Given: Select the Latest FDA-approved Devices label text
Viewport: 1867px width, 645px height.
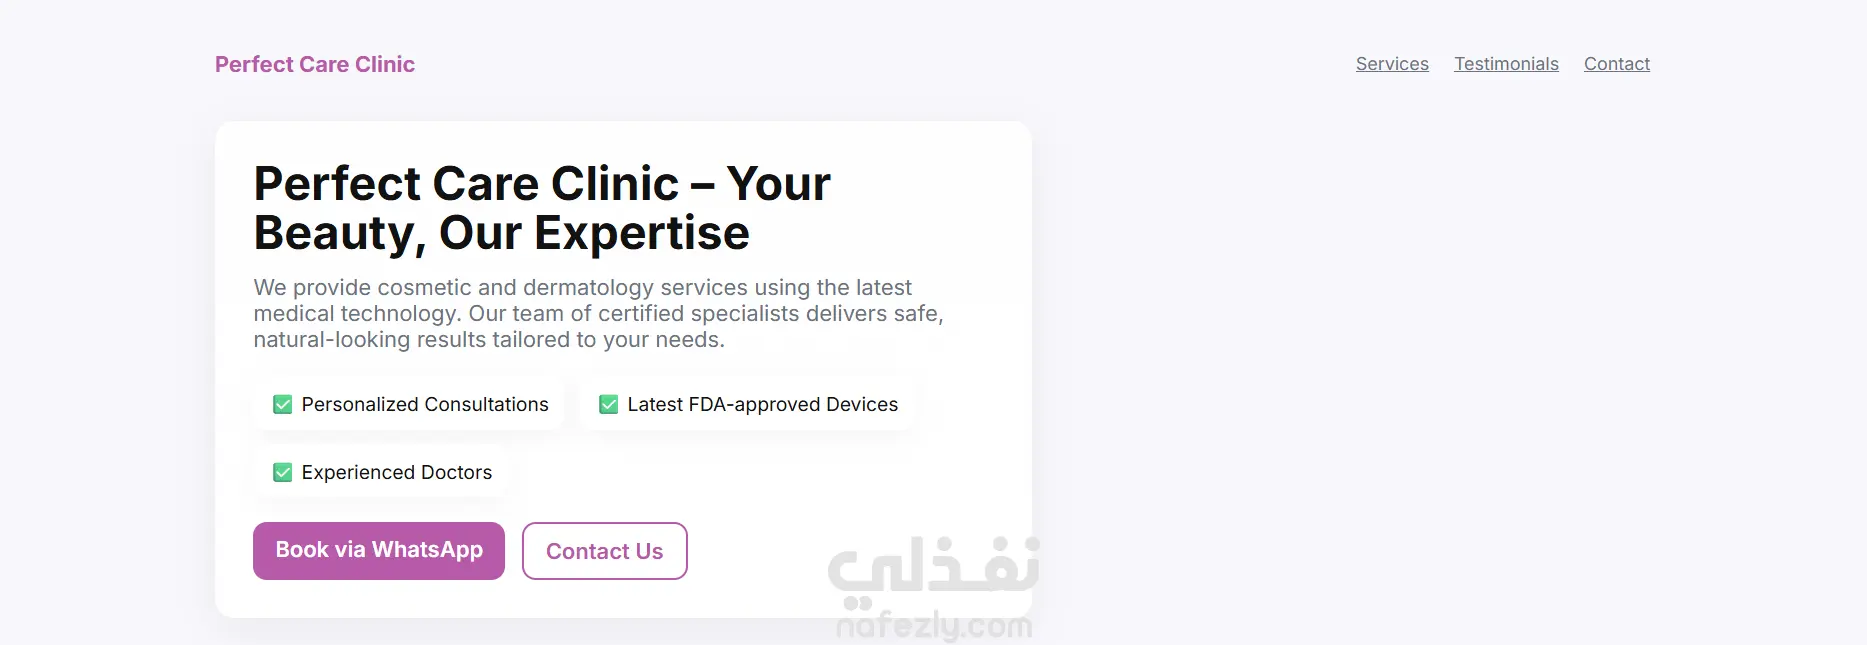Looking at the screenshot, I should point(762,404).
